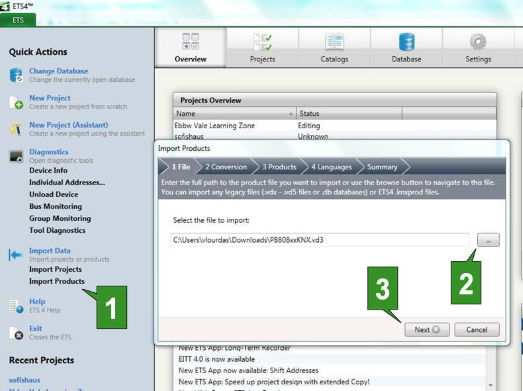Open the ETS ribbon tab
The height and width of the screenshot is (391, 523).
click(18, 20)
